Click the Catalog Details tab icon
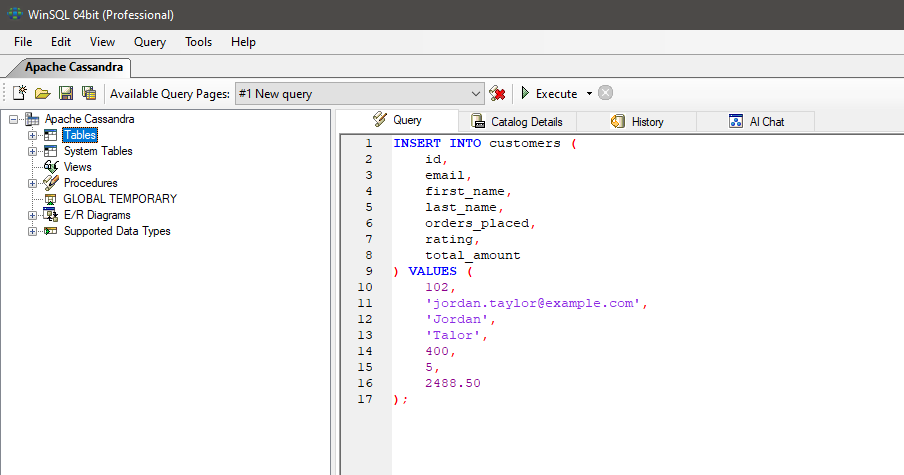Screen dimensions: 904x475 pos(478,121)
